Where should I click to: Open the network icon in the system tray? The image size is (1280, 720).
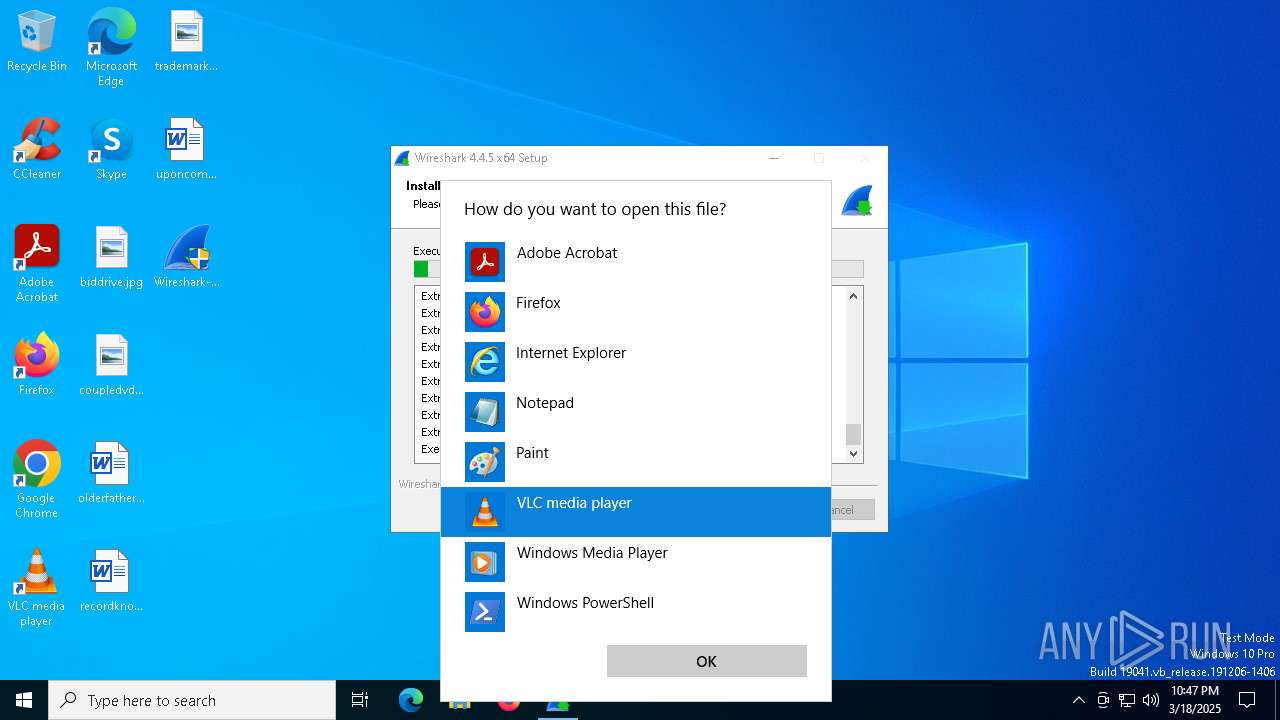point(1127,700)
